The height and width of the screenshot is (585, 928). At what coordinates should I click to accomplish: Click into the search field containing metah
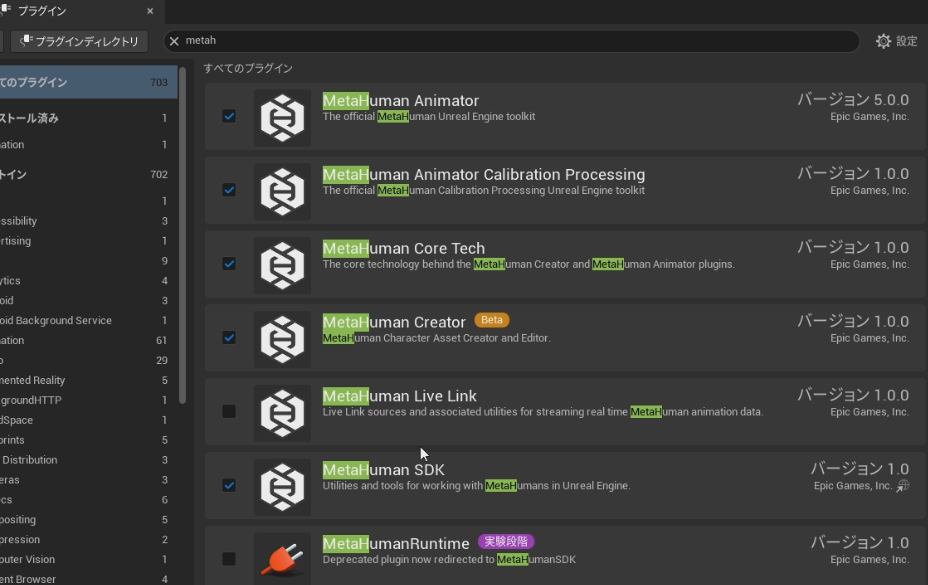pos(511,41)
